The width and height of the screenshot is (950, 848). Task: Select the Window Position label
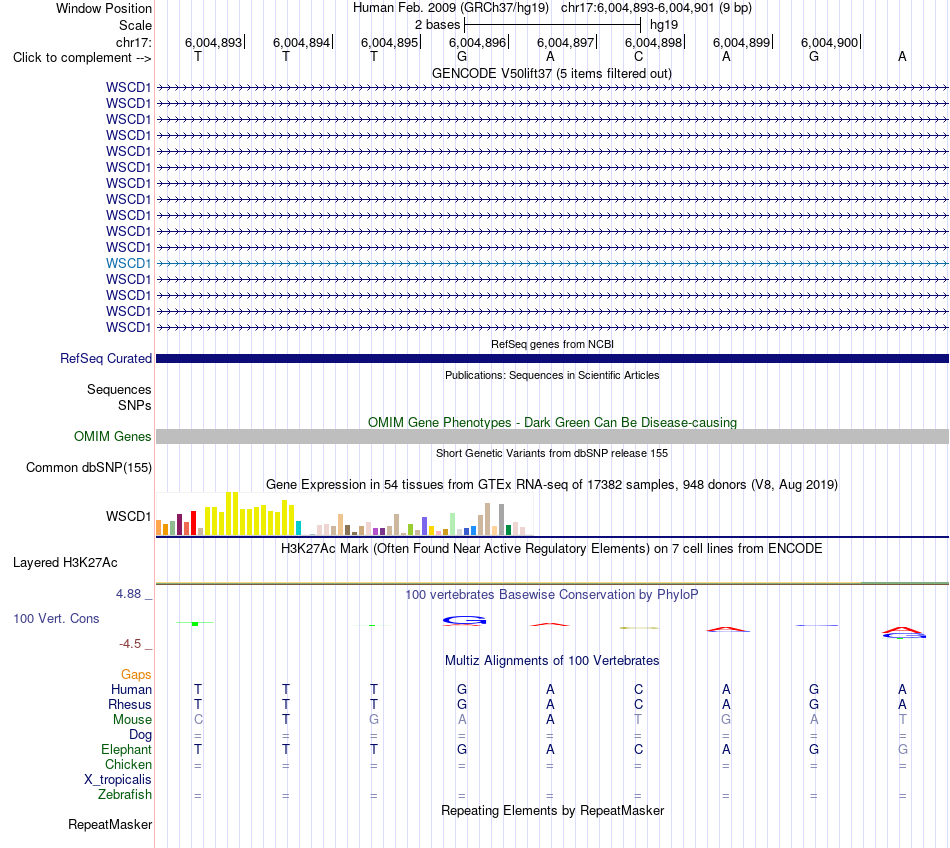coord(104,8)
